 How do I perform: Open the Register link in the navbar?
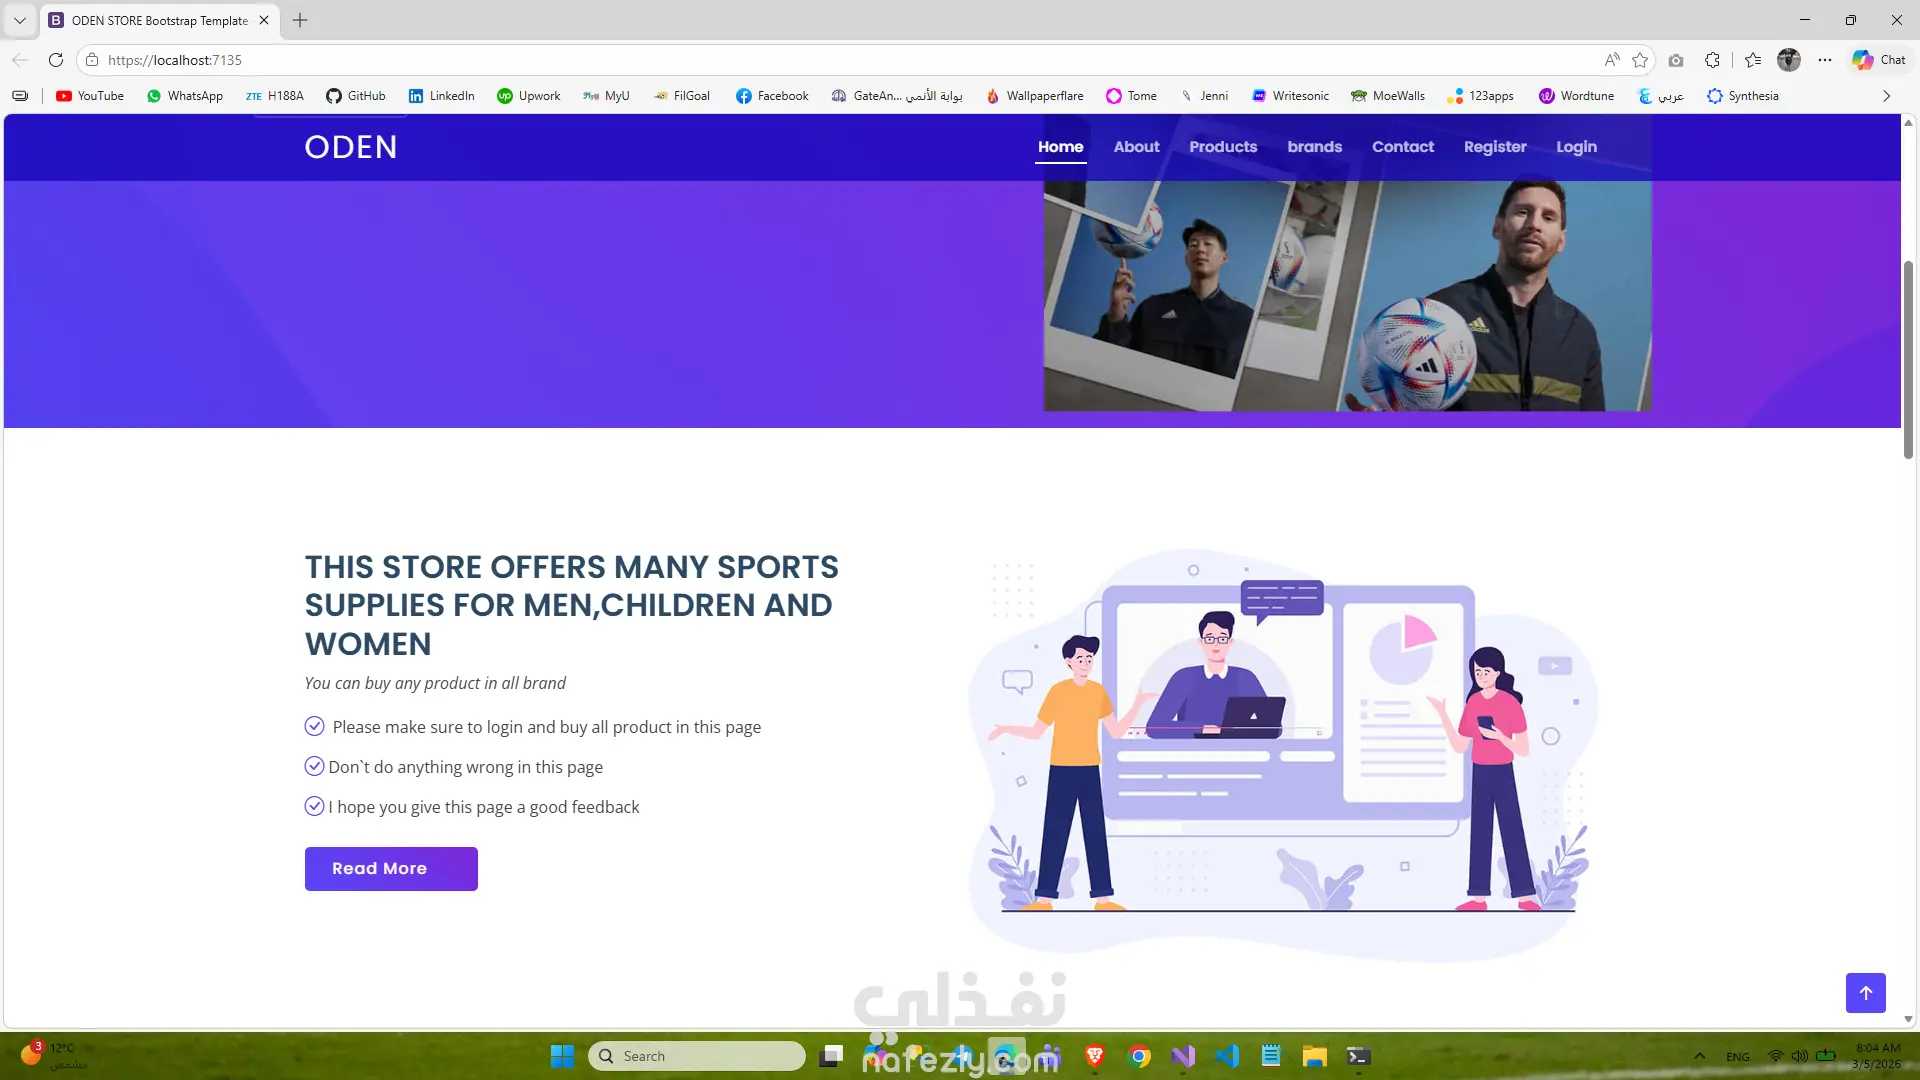tap(1494, 147)
